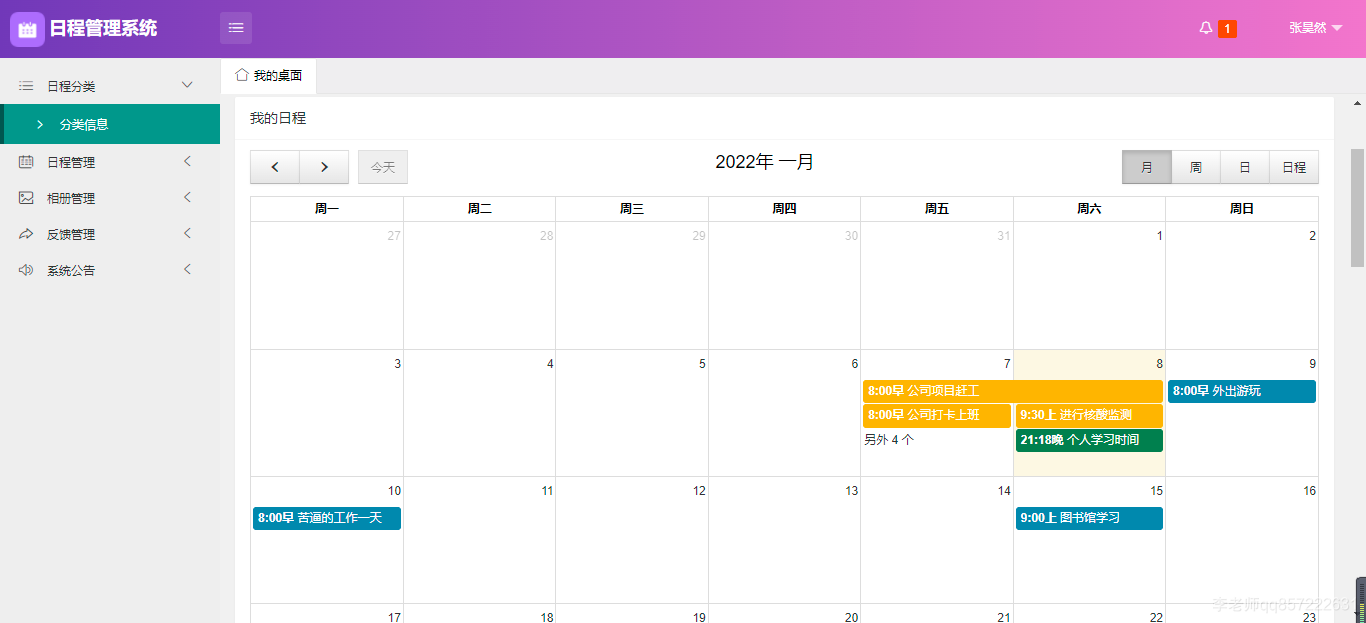Click the page vertical scrollbar thumb
This screenshot has height=623, width=1366.
pos(1357,207)
